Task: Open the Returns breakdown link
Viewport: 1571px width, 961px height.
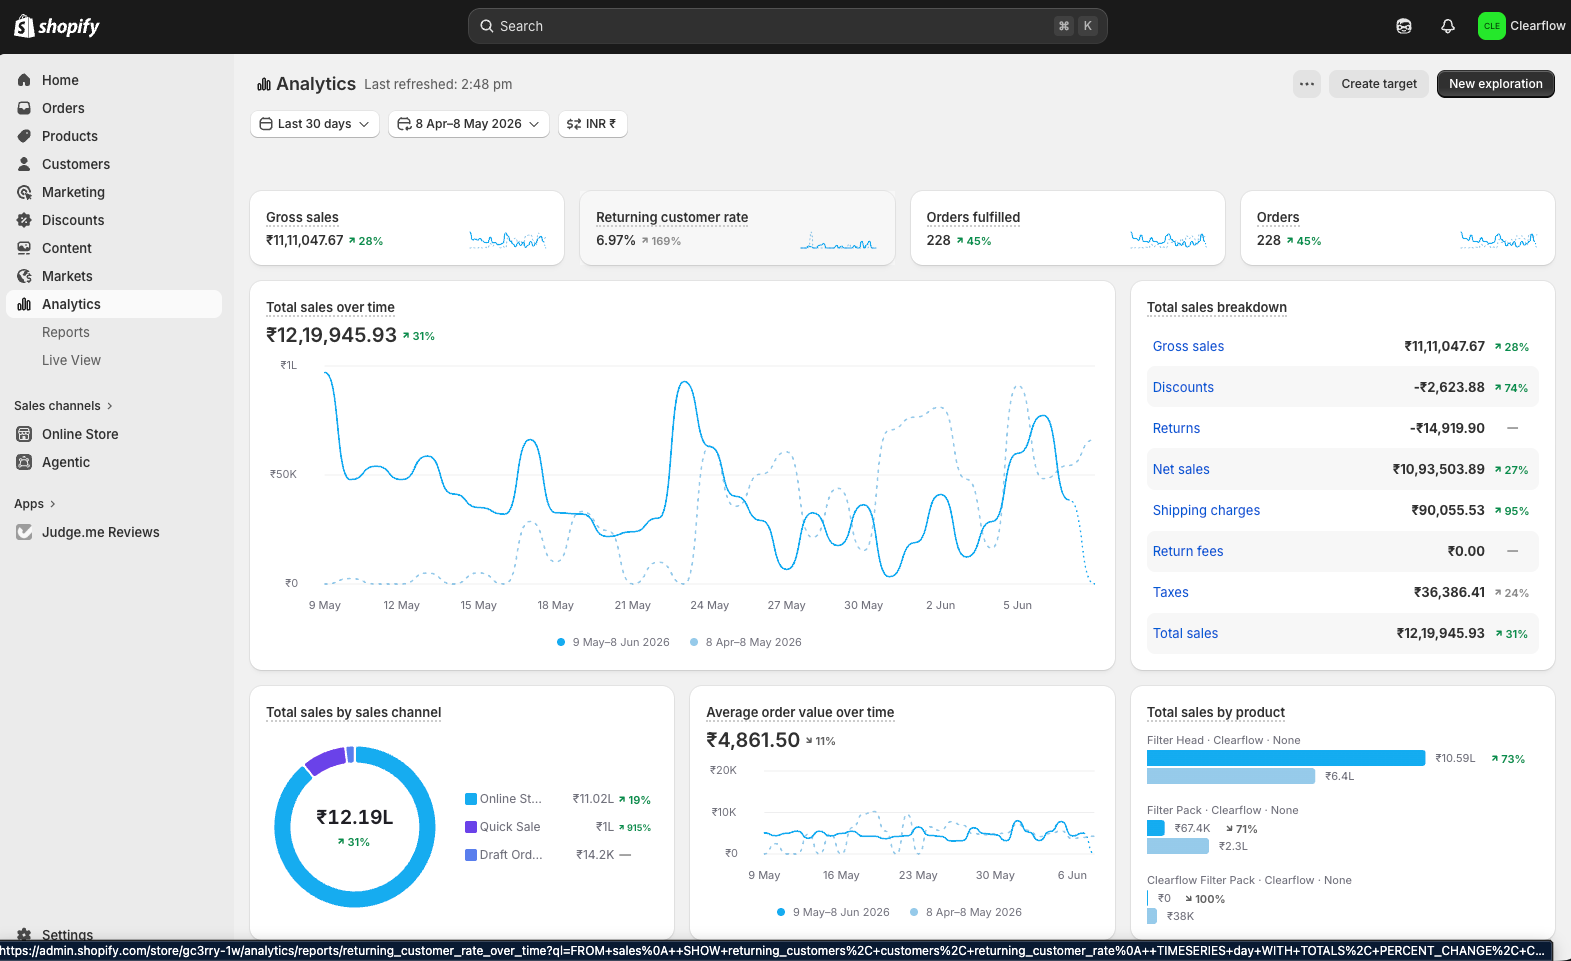Action: [x=1176, y=428]
